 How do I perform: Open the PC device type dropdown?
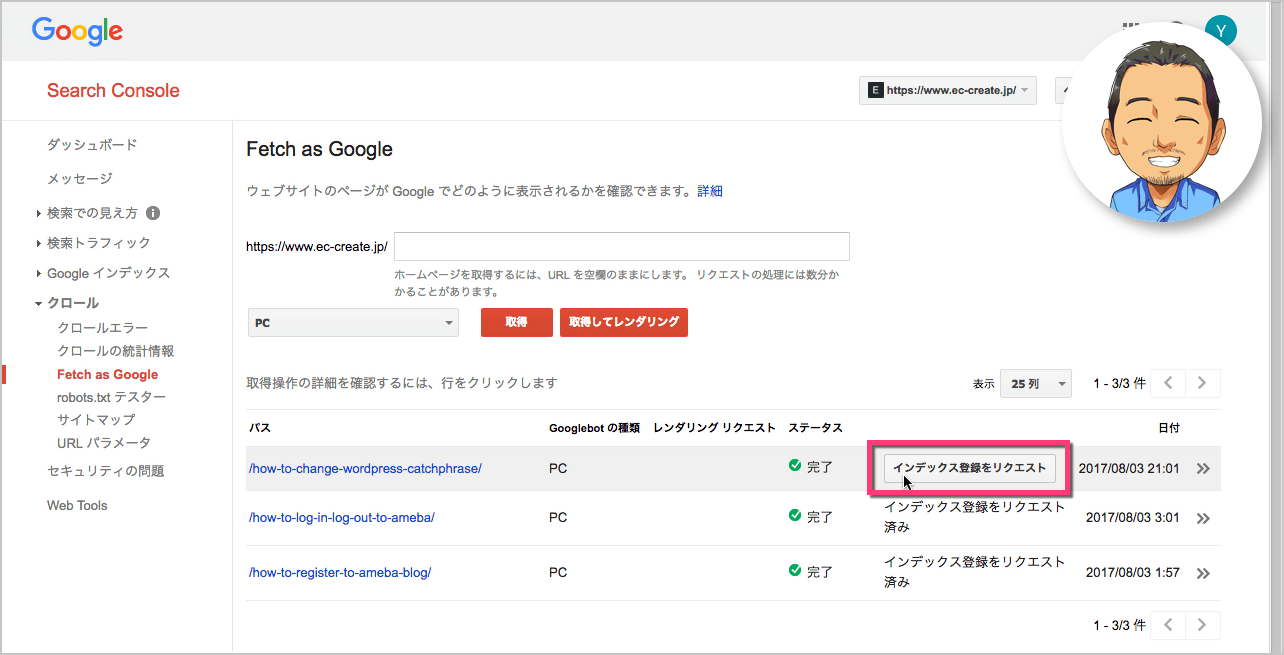click(x=353, y=323)
